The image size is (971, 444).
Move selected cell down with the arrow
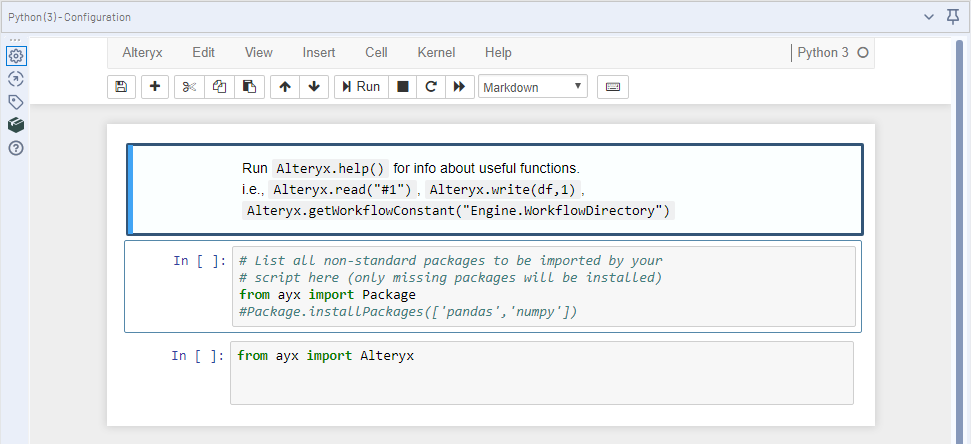[314, 87]
